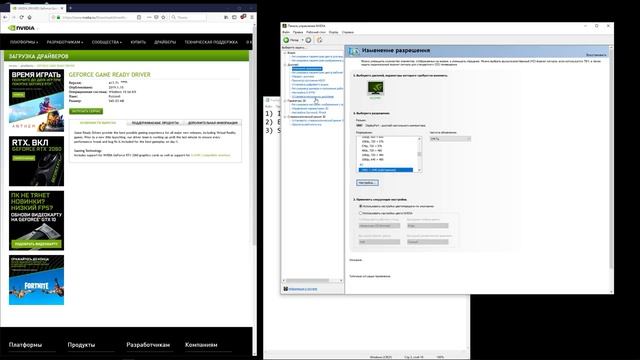This screenshot has height=360, width=640.
Task: Open the system information link at bottom left
Action: click(x=302, y=289)
